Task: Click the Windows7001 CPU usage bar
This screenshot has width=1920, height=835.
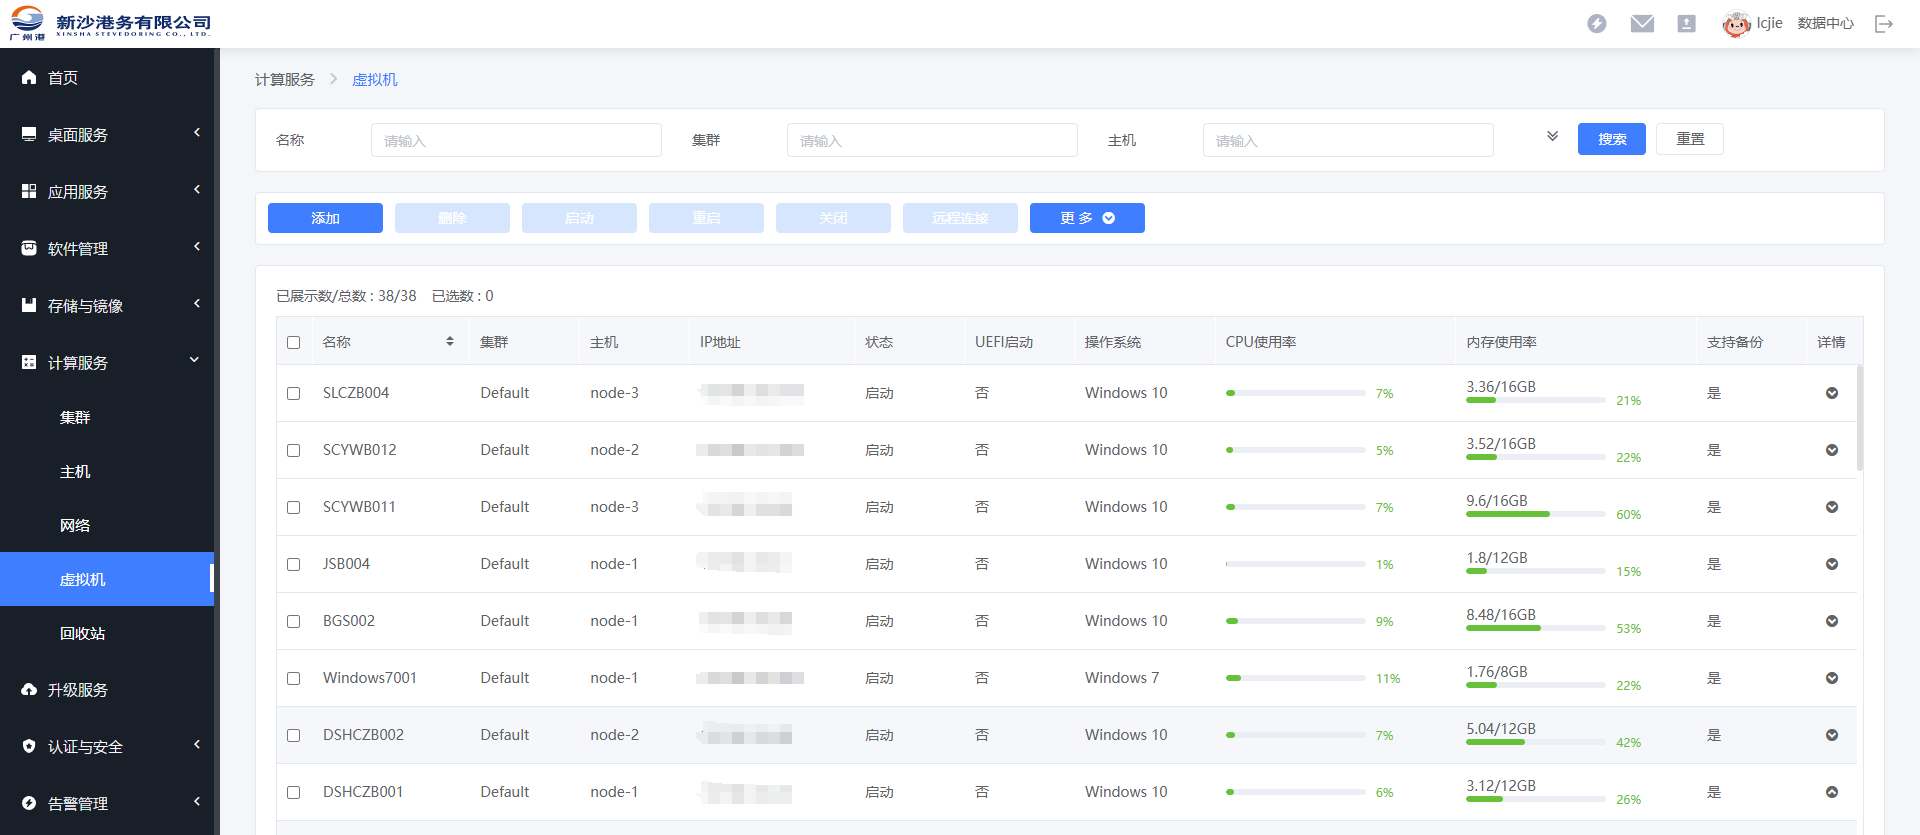Action: click(1296, 678)
